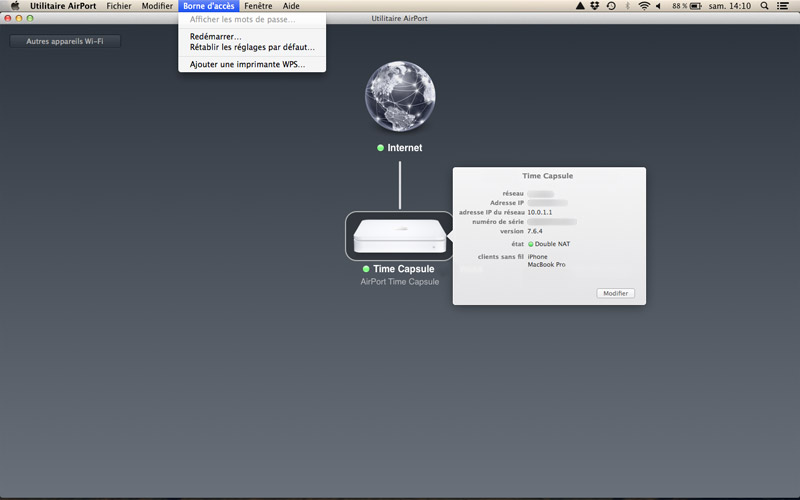Viewport: 800px width, 500px height.
Task: Select the MacBook Pro wireless client
Action: tap(546, 264)
